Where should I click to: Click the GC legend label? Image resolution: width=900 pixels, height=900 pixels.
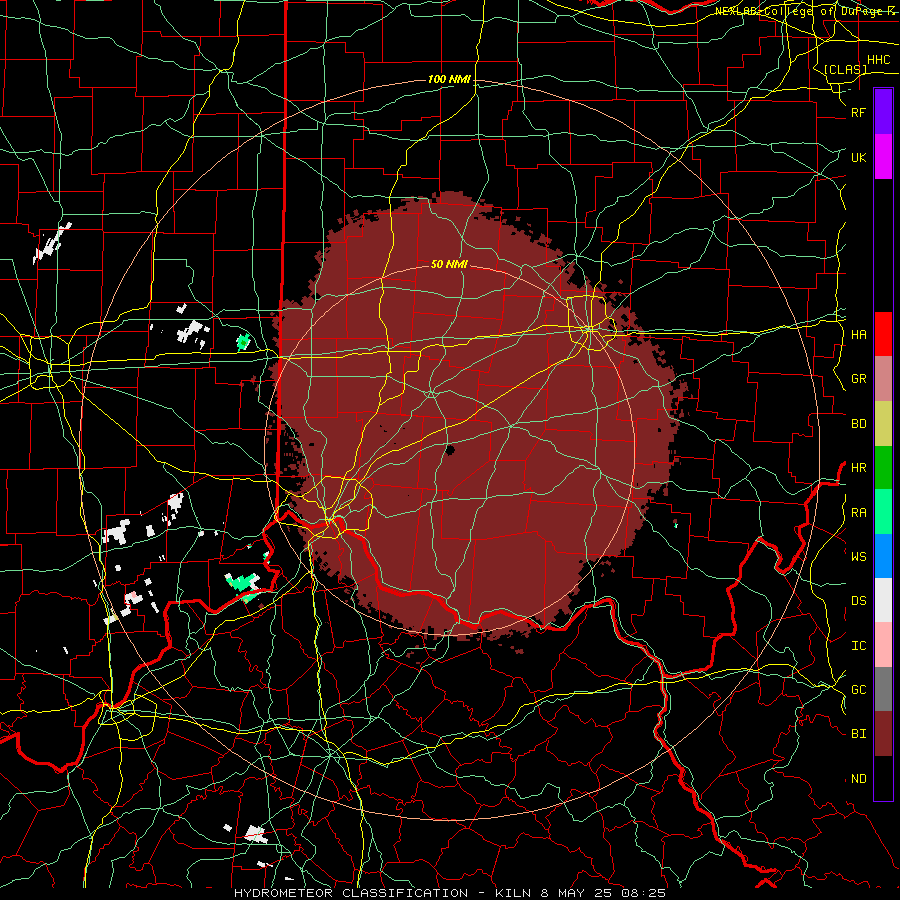click(858, 690)
